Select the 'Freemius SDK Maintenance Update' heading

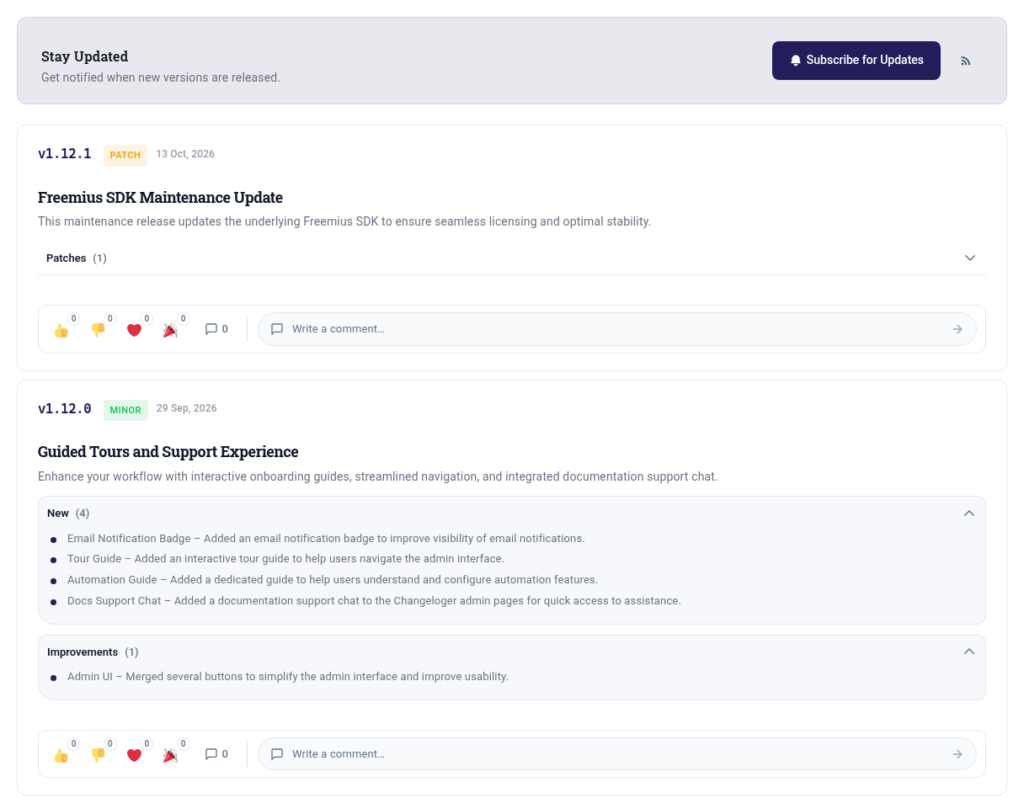point(160,197)
